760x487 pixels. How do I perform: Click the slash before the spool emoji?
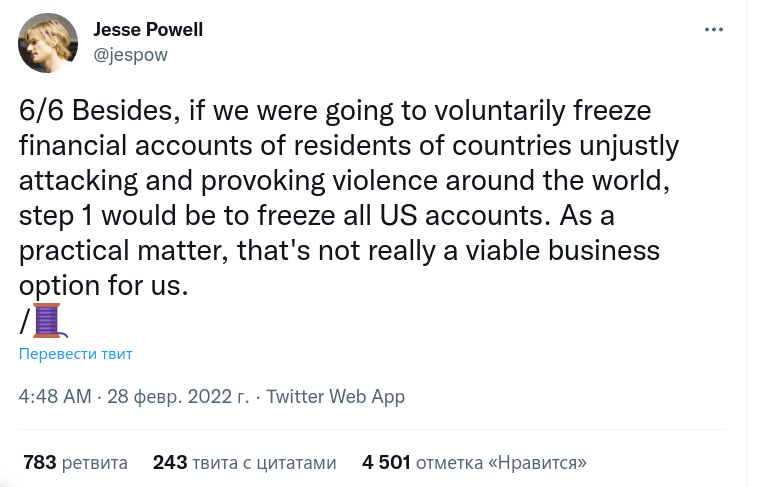tap(24, 321)
